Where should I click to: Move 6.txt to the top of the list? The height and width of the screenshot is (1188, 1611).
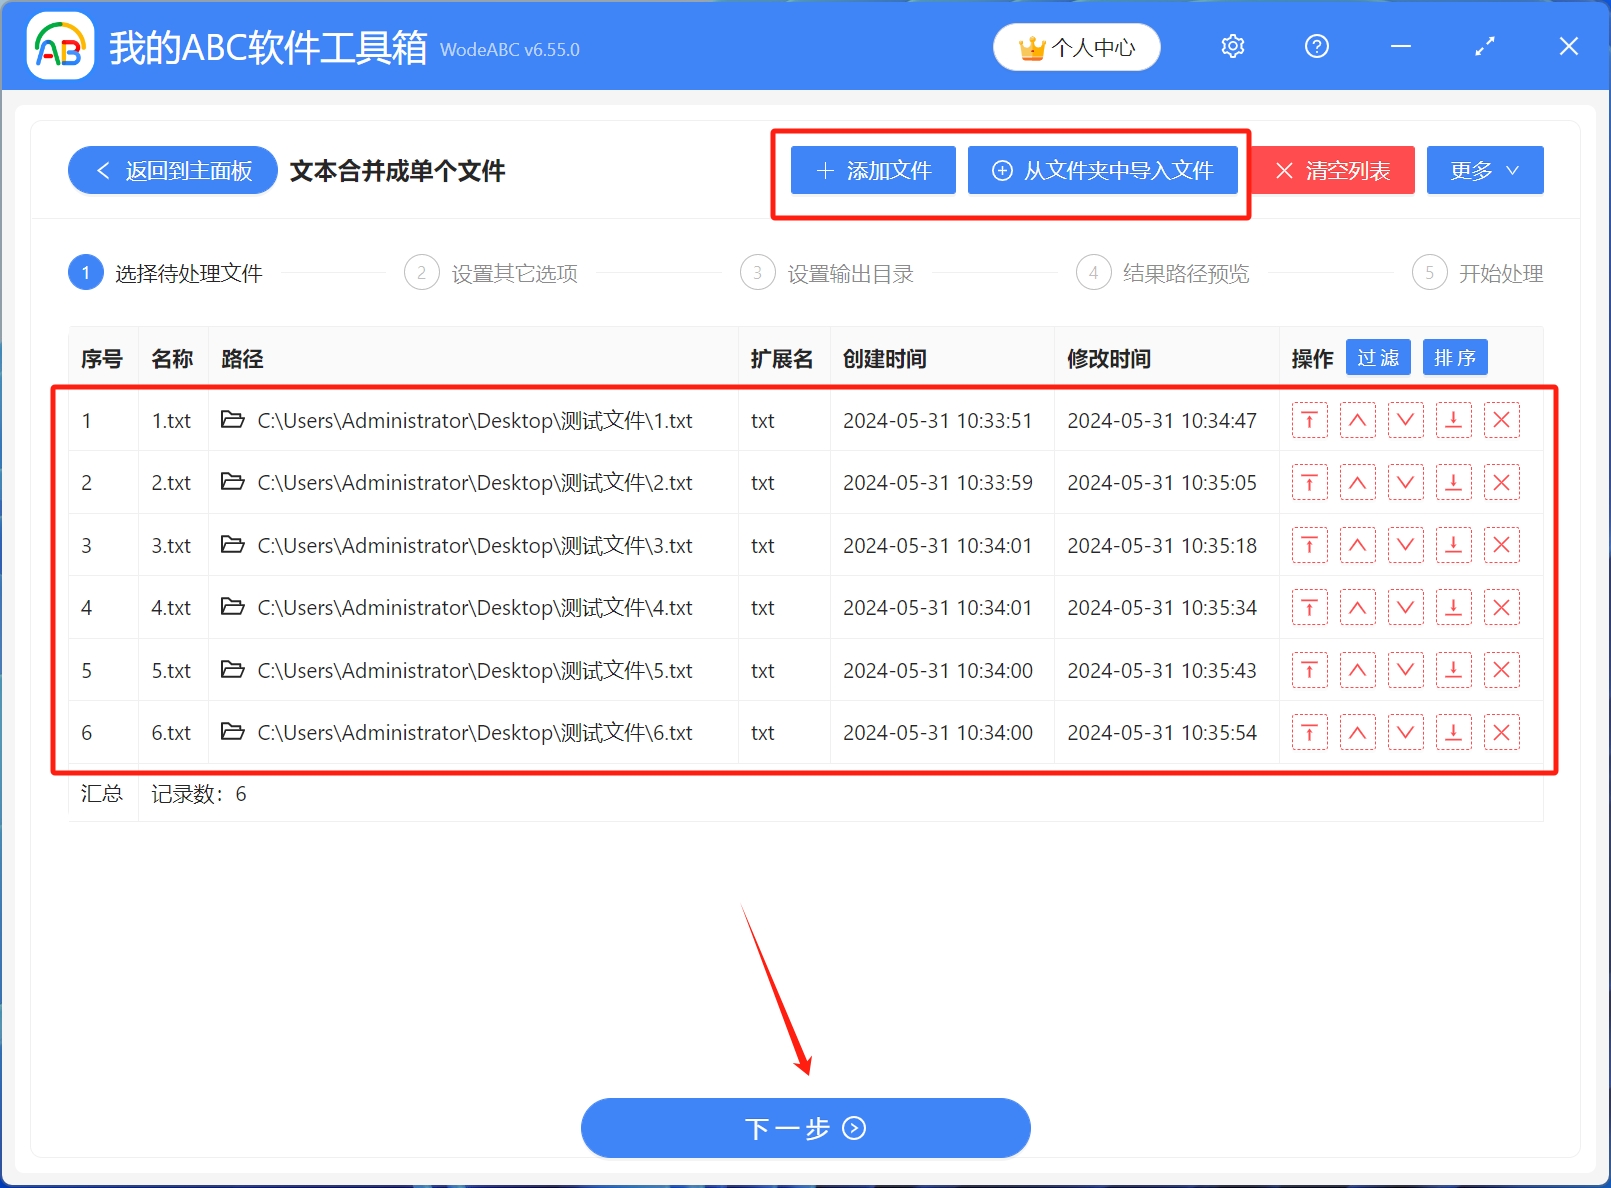coord(1309,732)
